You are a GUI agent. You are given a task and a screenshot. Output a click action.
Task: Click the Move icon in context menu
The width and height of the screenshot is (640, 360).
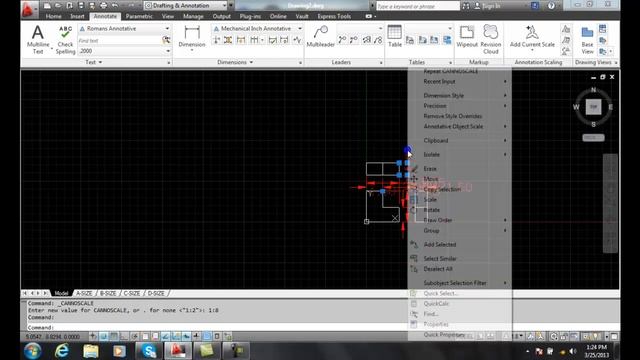pos(414,179)
